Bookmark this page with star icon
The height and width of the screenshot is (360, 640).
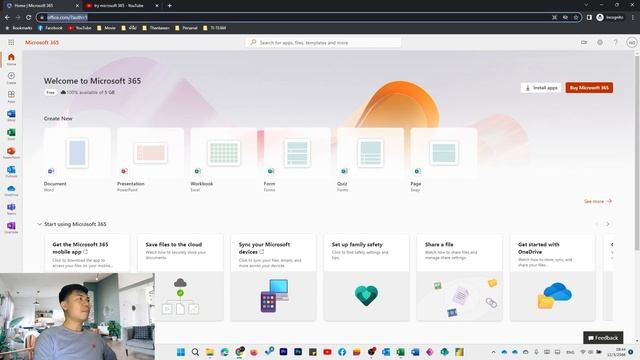tap(576, 17)
